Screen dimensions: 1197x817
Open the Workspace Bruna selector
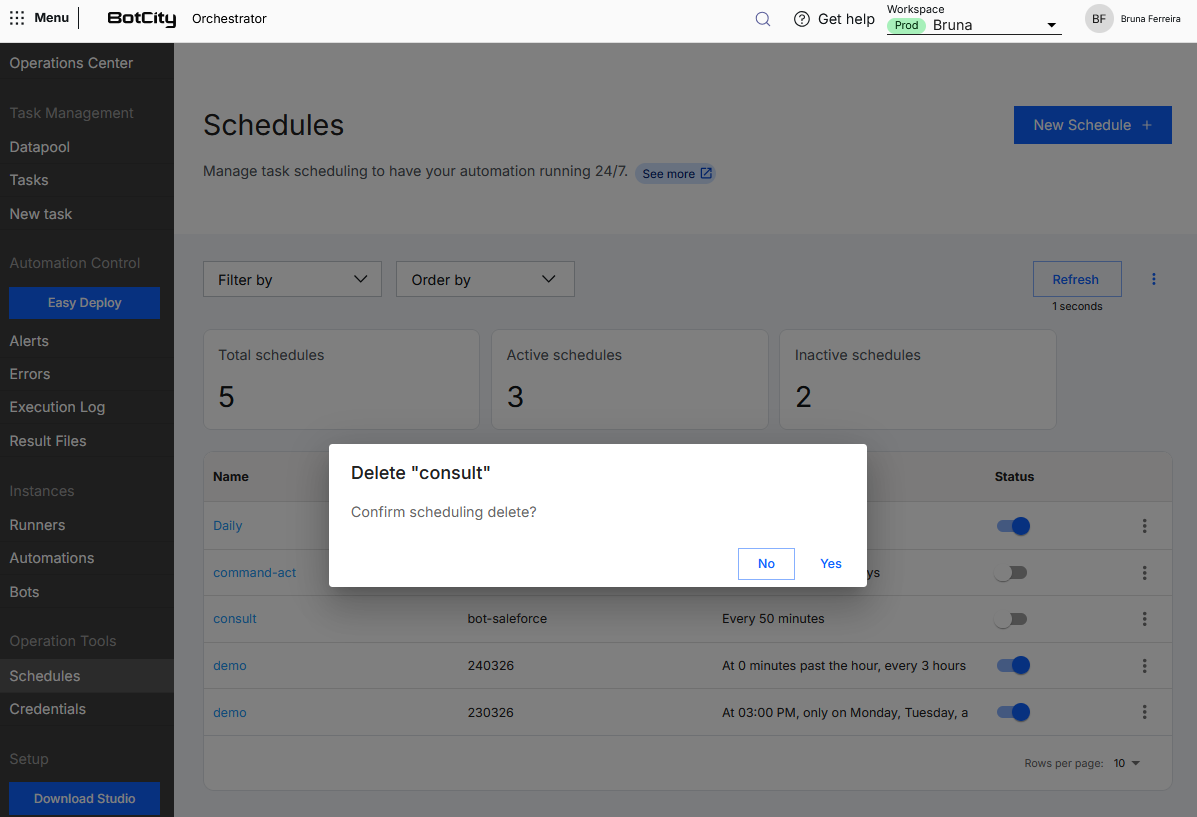(x=974, y=25)
